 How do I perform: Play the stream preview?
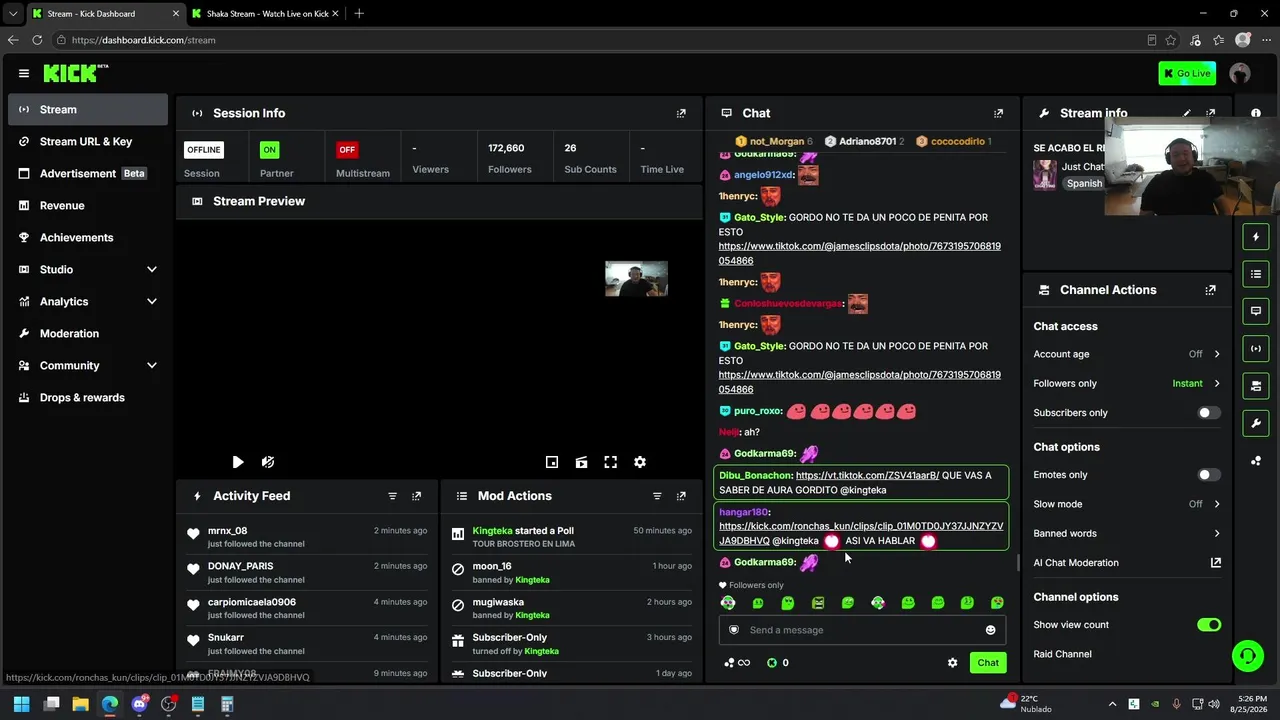[238, 462]
